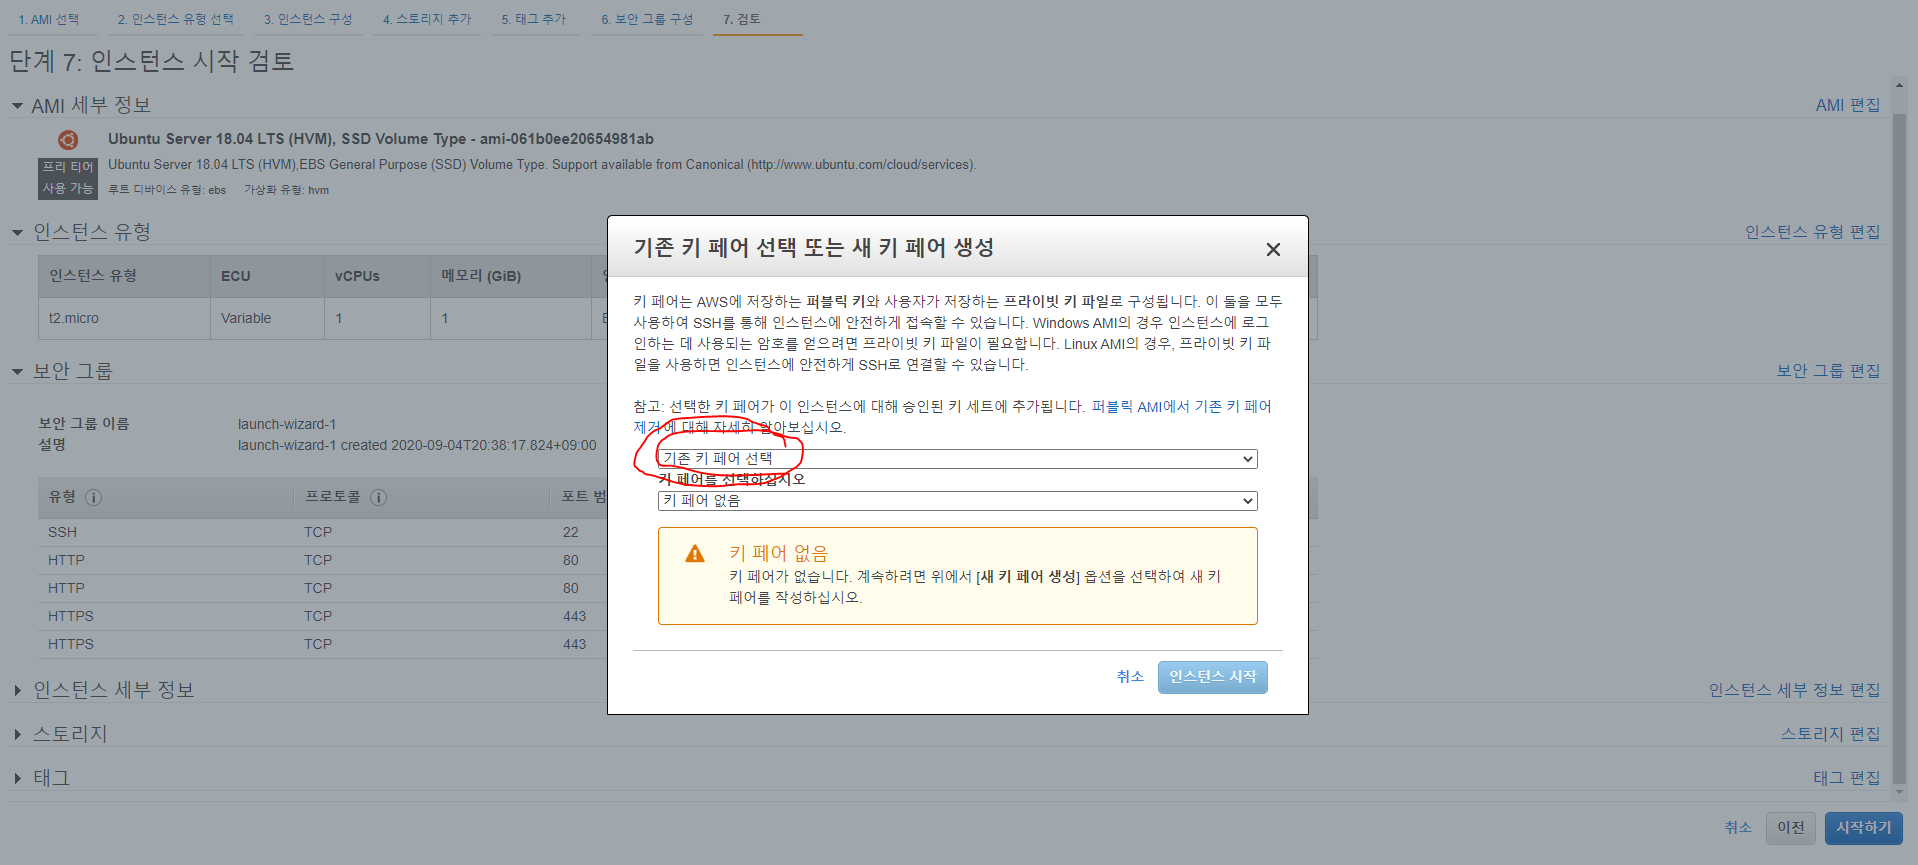Expand the '인스턴스 세부 정보' section
The width and height of the screenshot is (1918, 865).
17,690
